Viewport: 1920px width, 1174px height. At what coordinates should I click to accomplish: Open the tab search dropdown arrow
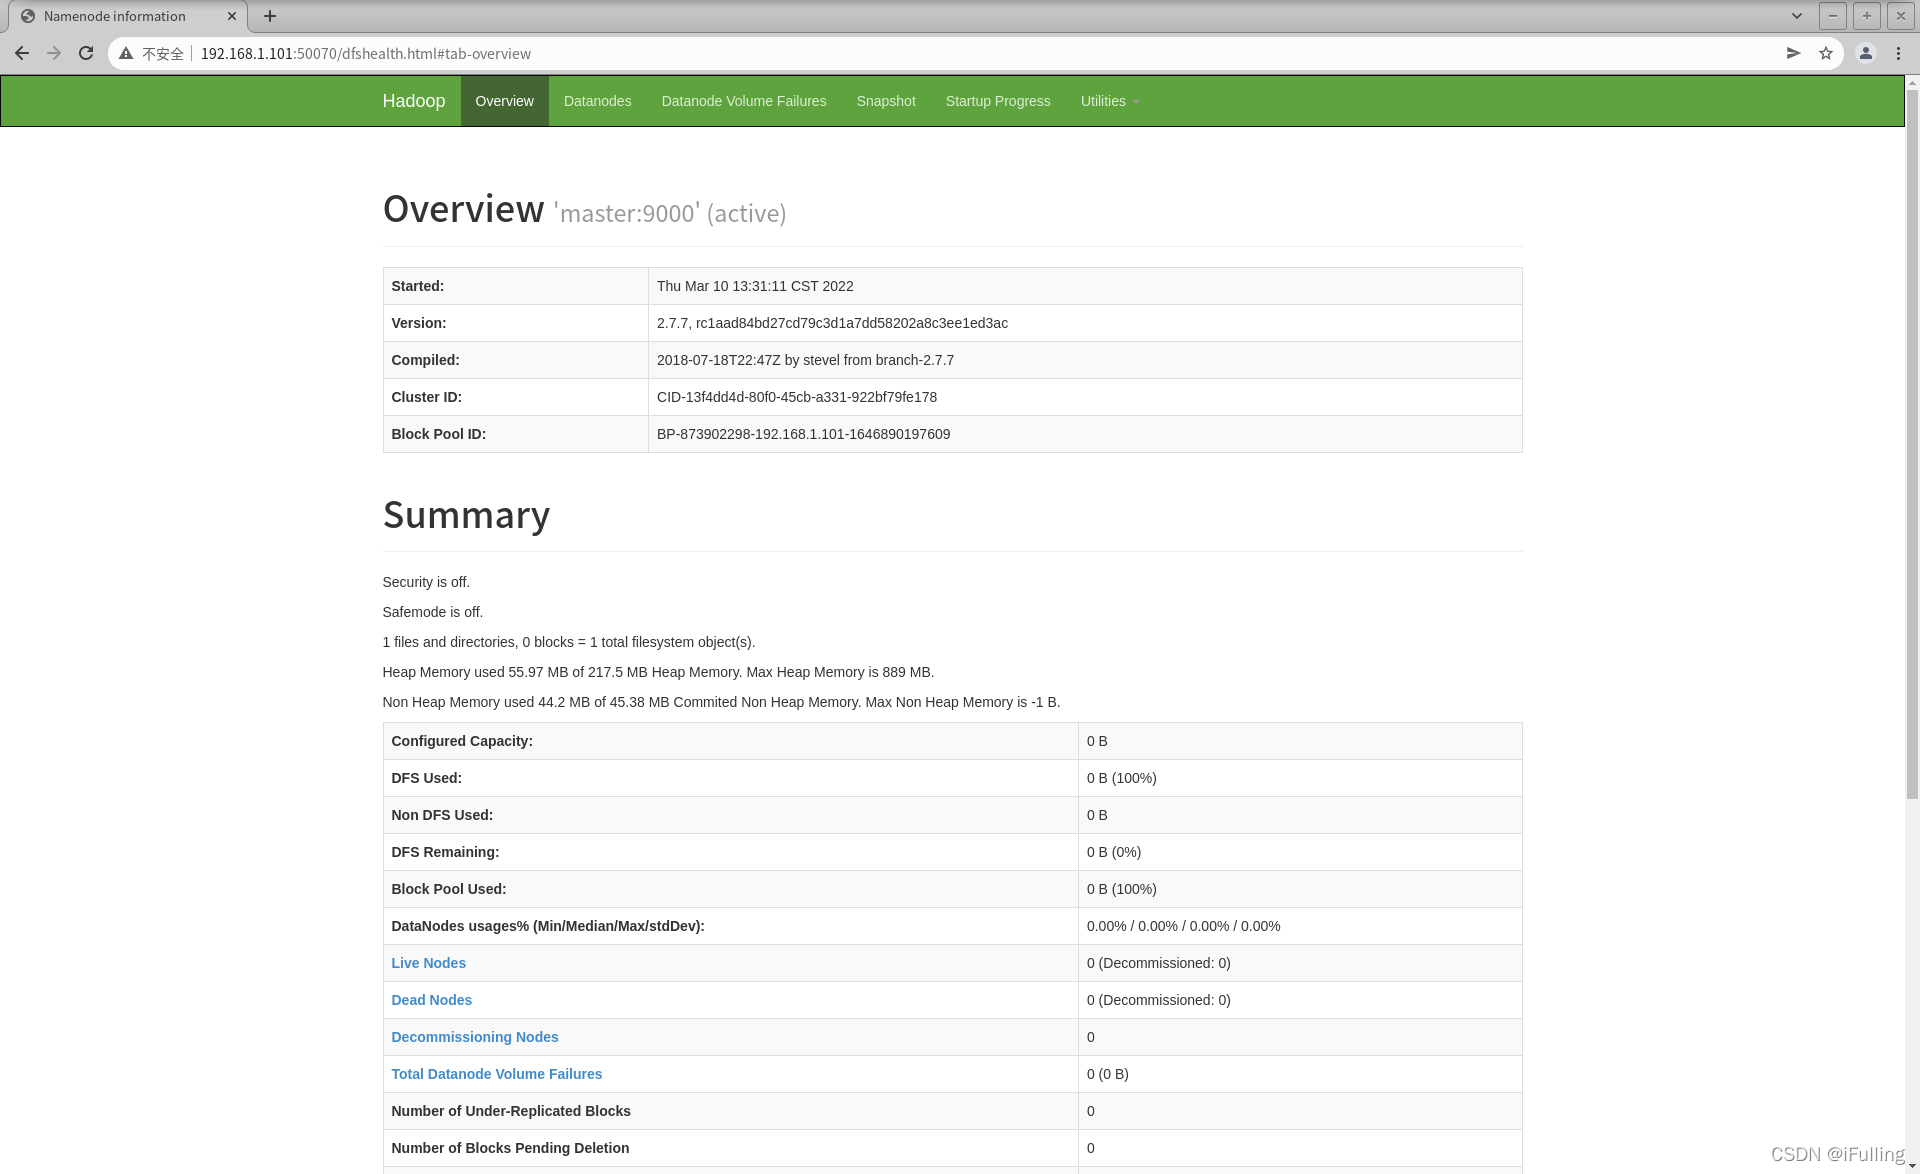pyautogui.click(x=1797, y=16)
